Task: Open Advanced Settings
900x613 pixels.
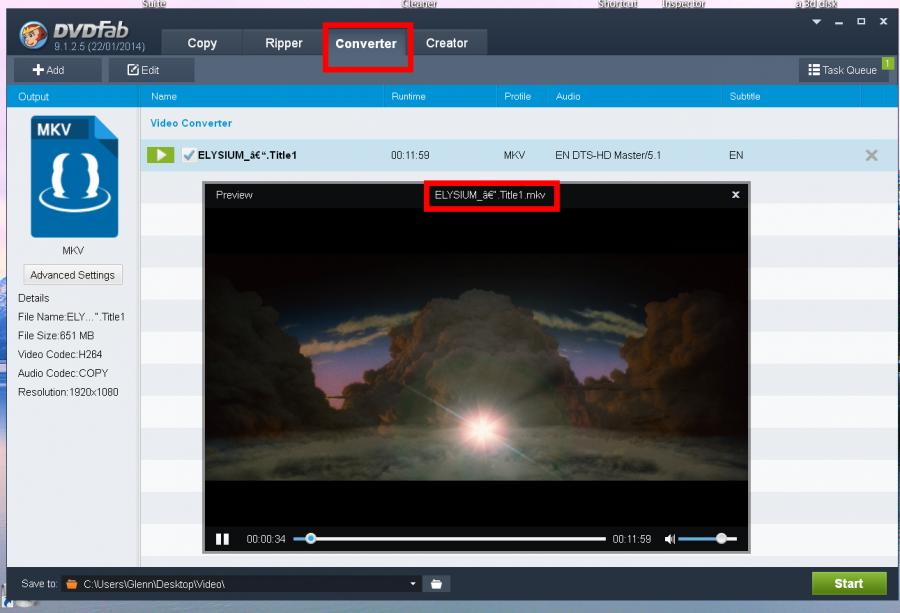Action: pos(72,275)
